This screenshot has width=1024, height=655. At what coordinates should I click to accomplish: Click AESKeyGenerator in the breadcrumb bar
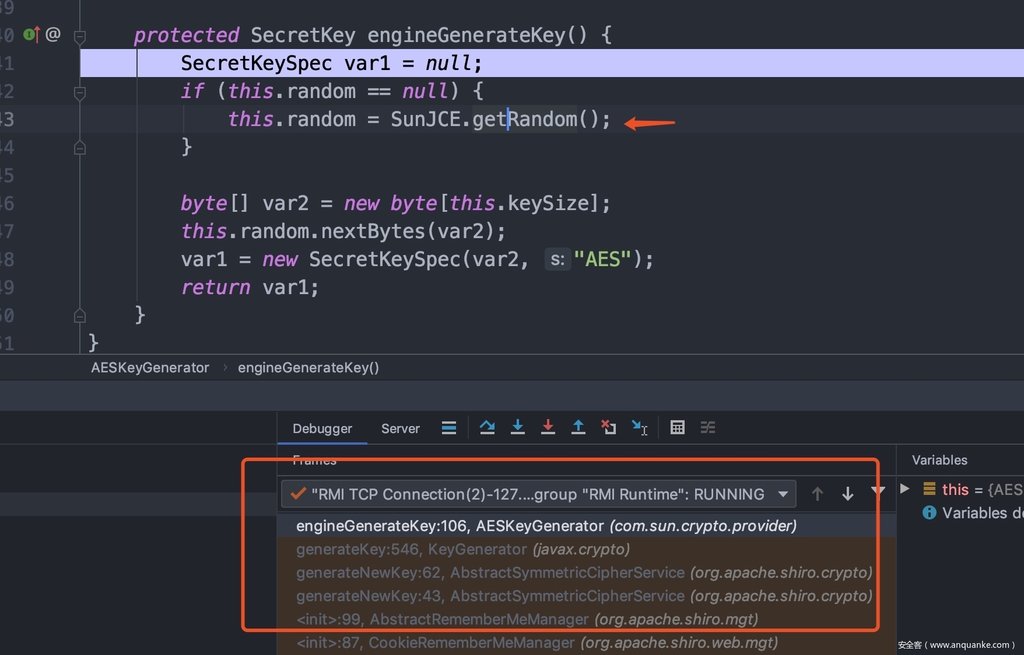(150, 367)
